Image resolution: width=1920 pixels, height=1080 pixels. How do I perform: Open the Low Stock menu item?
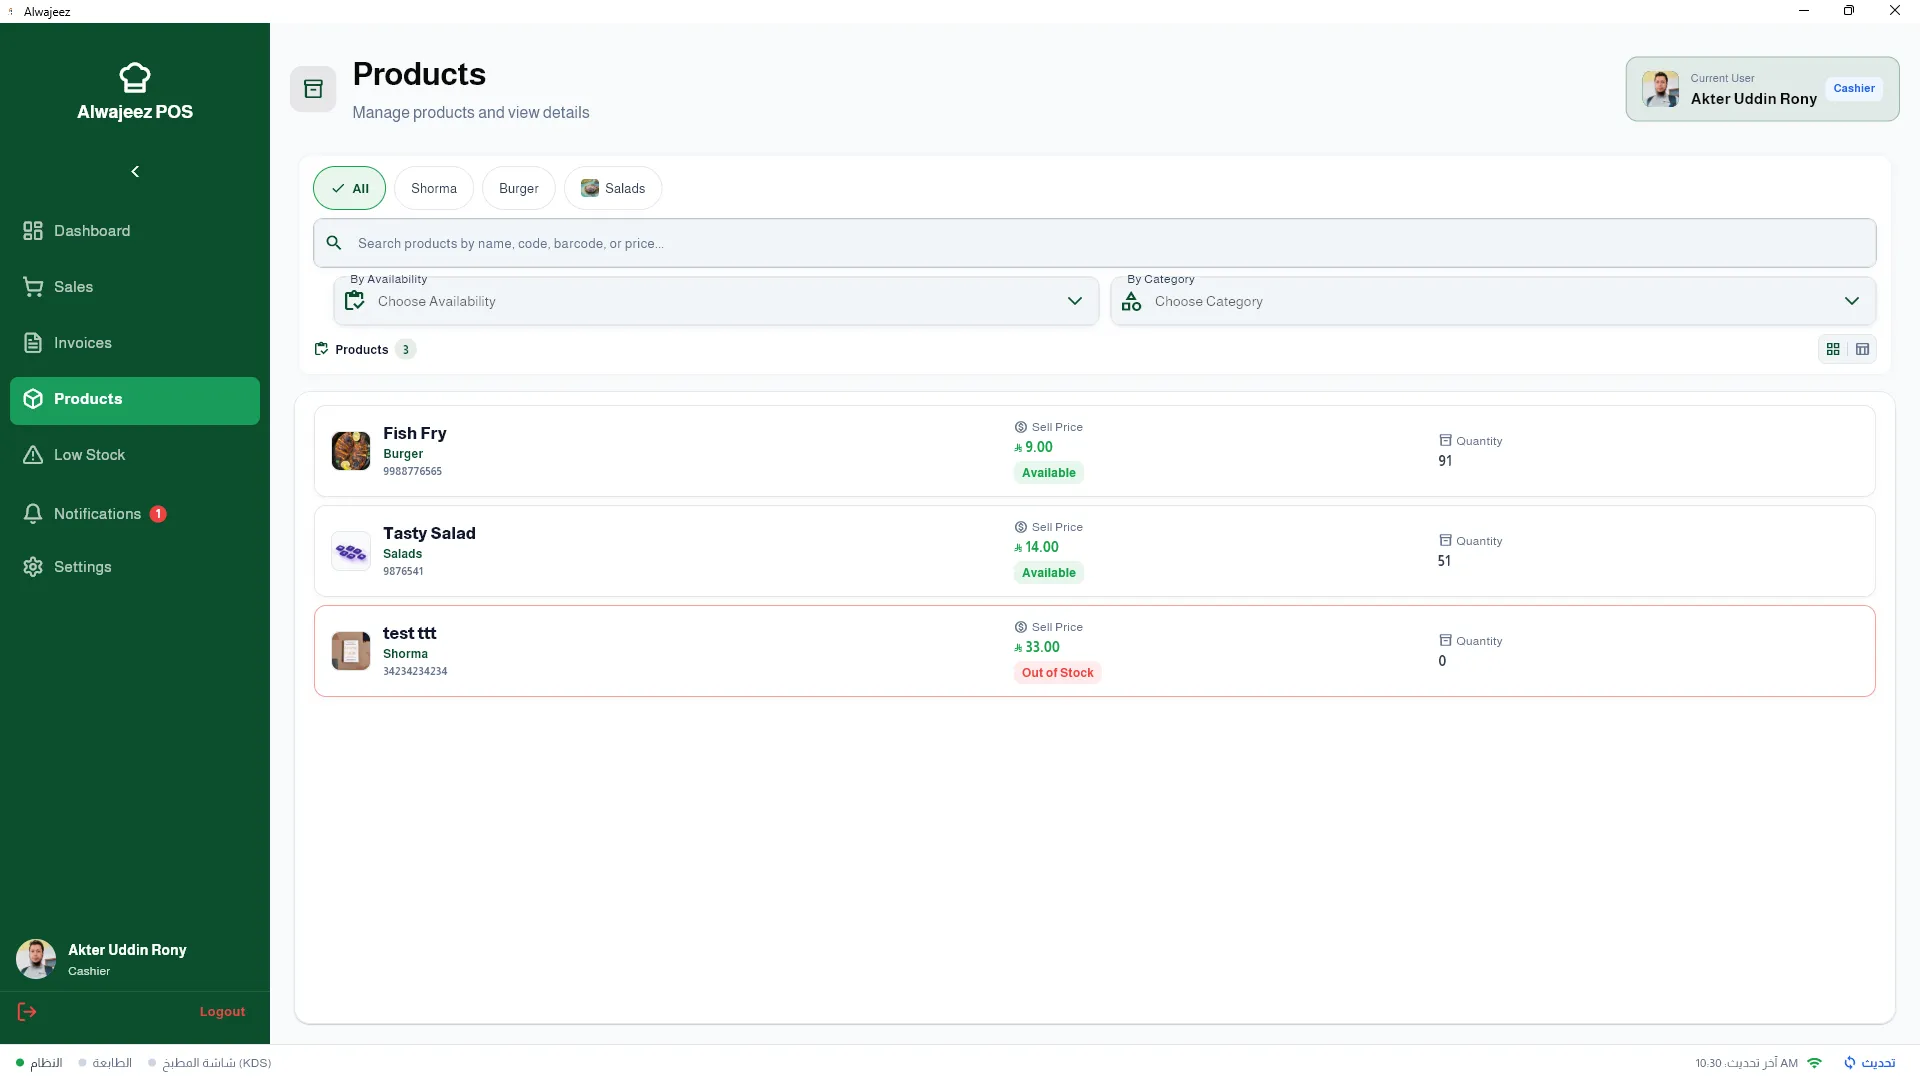(135, 455)
